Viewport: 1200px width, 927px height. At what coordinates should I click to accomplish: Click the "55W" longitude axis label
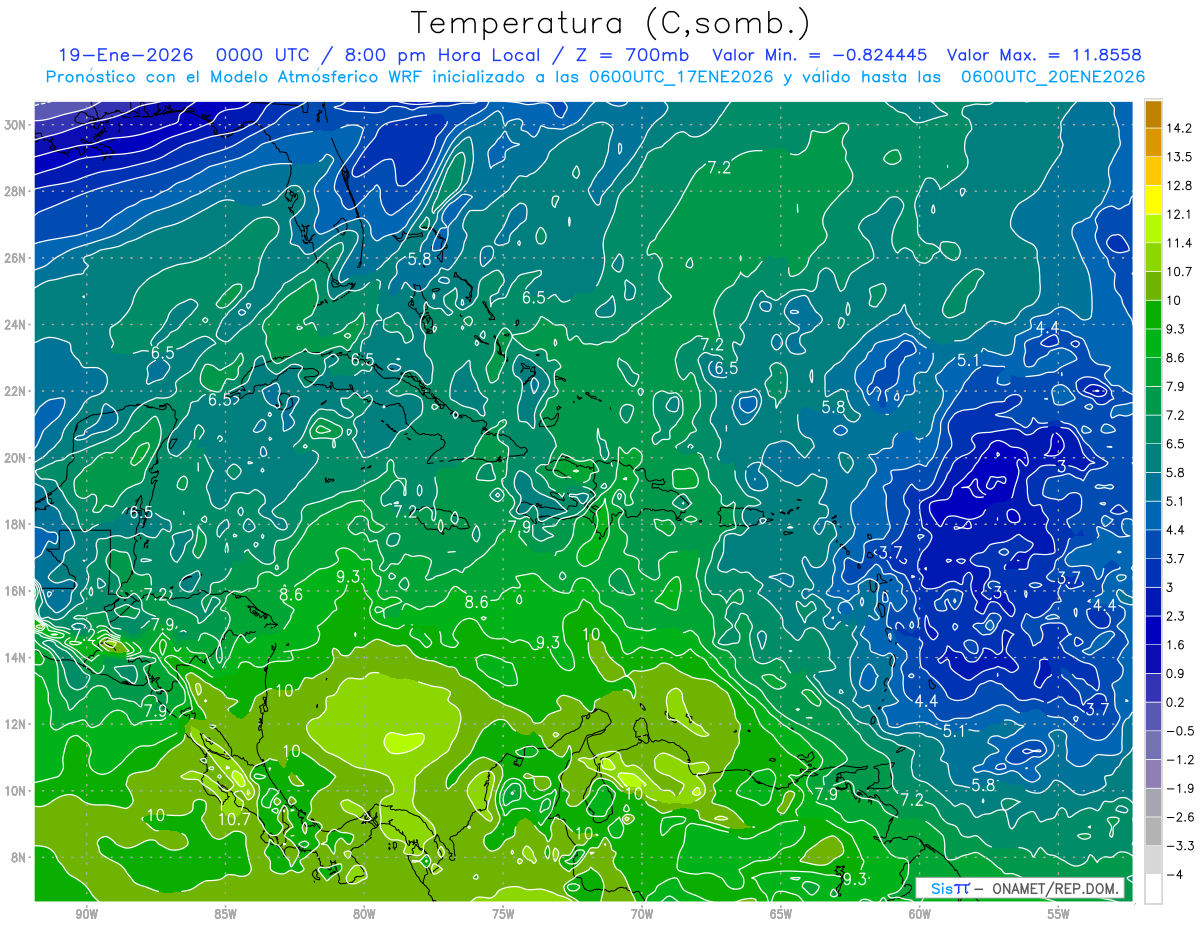click(x=1059, y=915)
